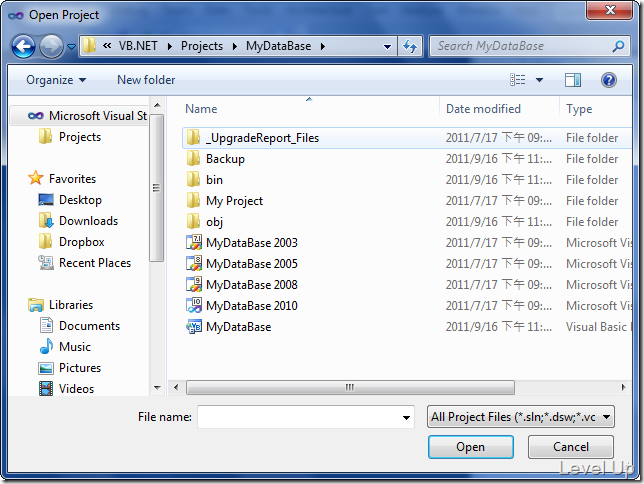Image resolution: width=644 pixels, height=484 pixels.
Task: Click the search magnifier icon
Action: (x=619, y=46)
